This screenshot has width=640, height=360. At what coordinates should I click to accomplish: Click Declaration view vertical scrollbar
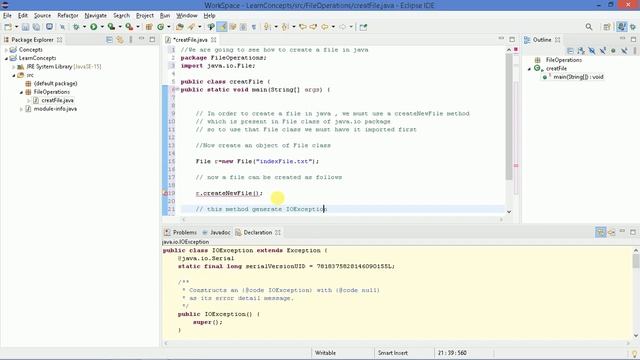tap(636, 261)
